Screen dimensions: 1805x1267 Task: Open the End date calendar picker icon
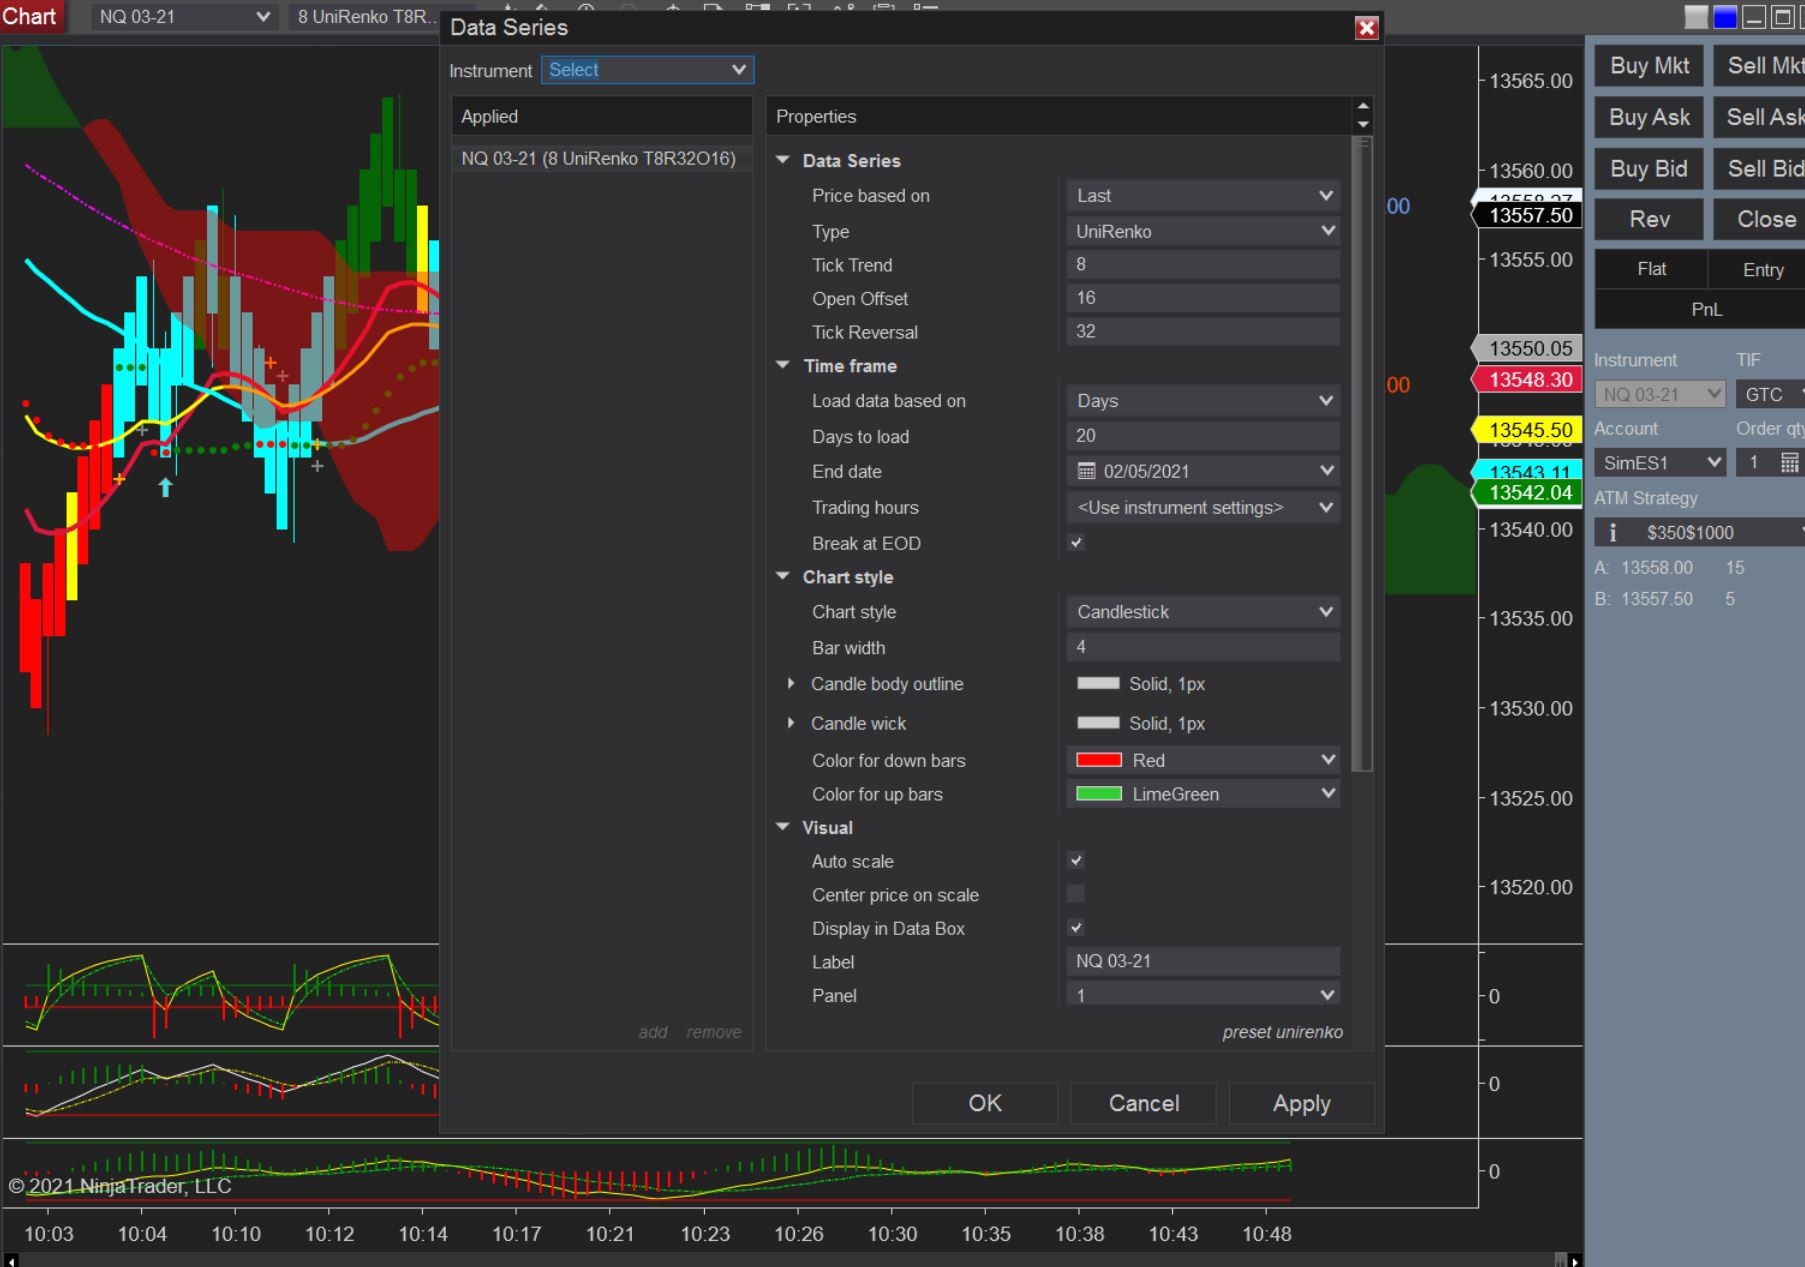[x=1086, y=471]
